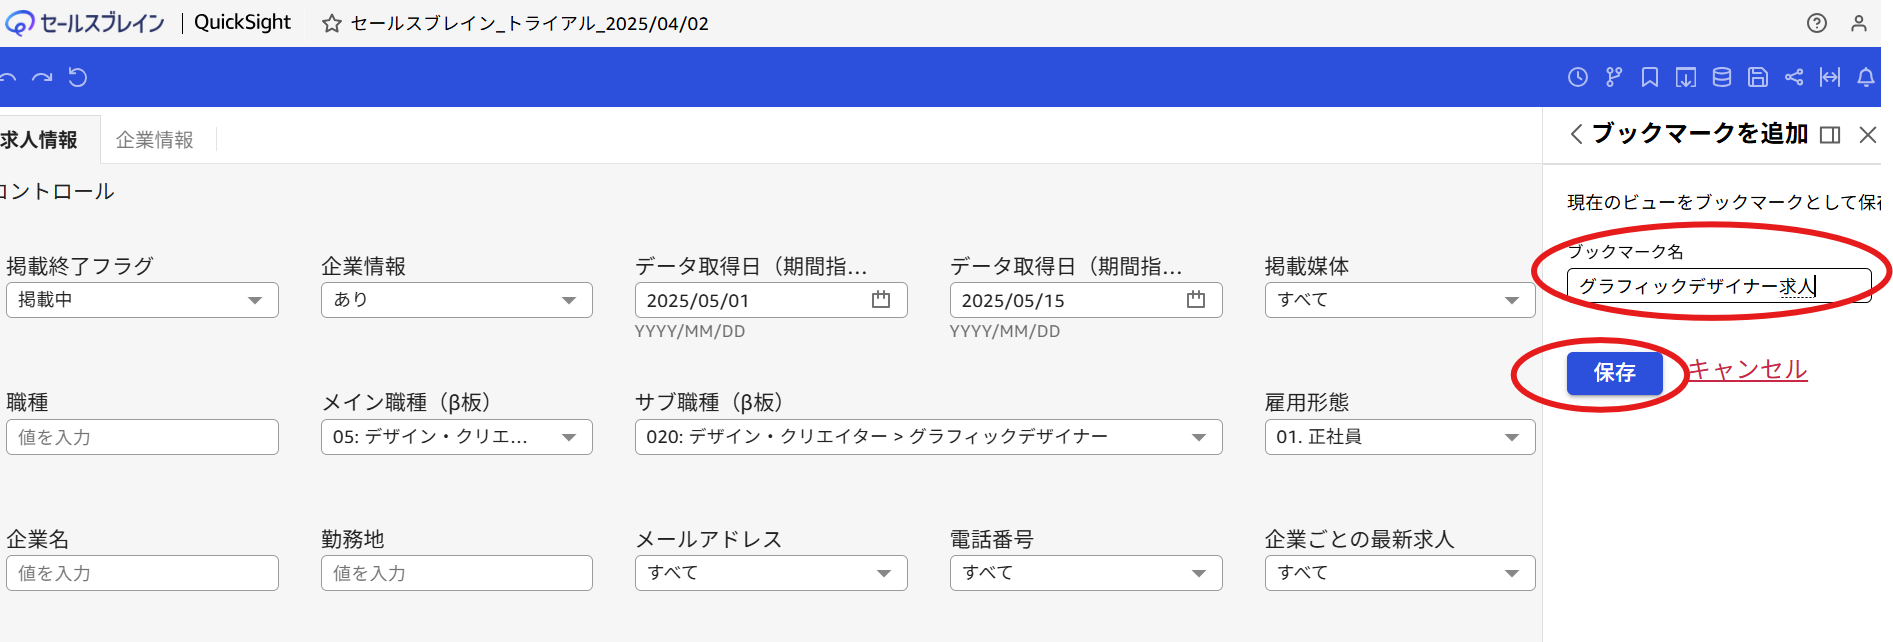Go back with bookmark panel chevron
The height and width of the screenshot is (642, 1893).
pos(1576,134)
